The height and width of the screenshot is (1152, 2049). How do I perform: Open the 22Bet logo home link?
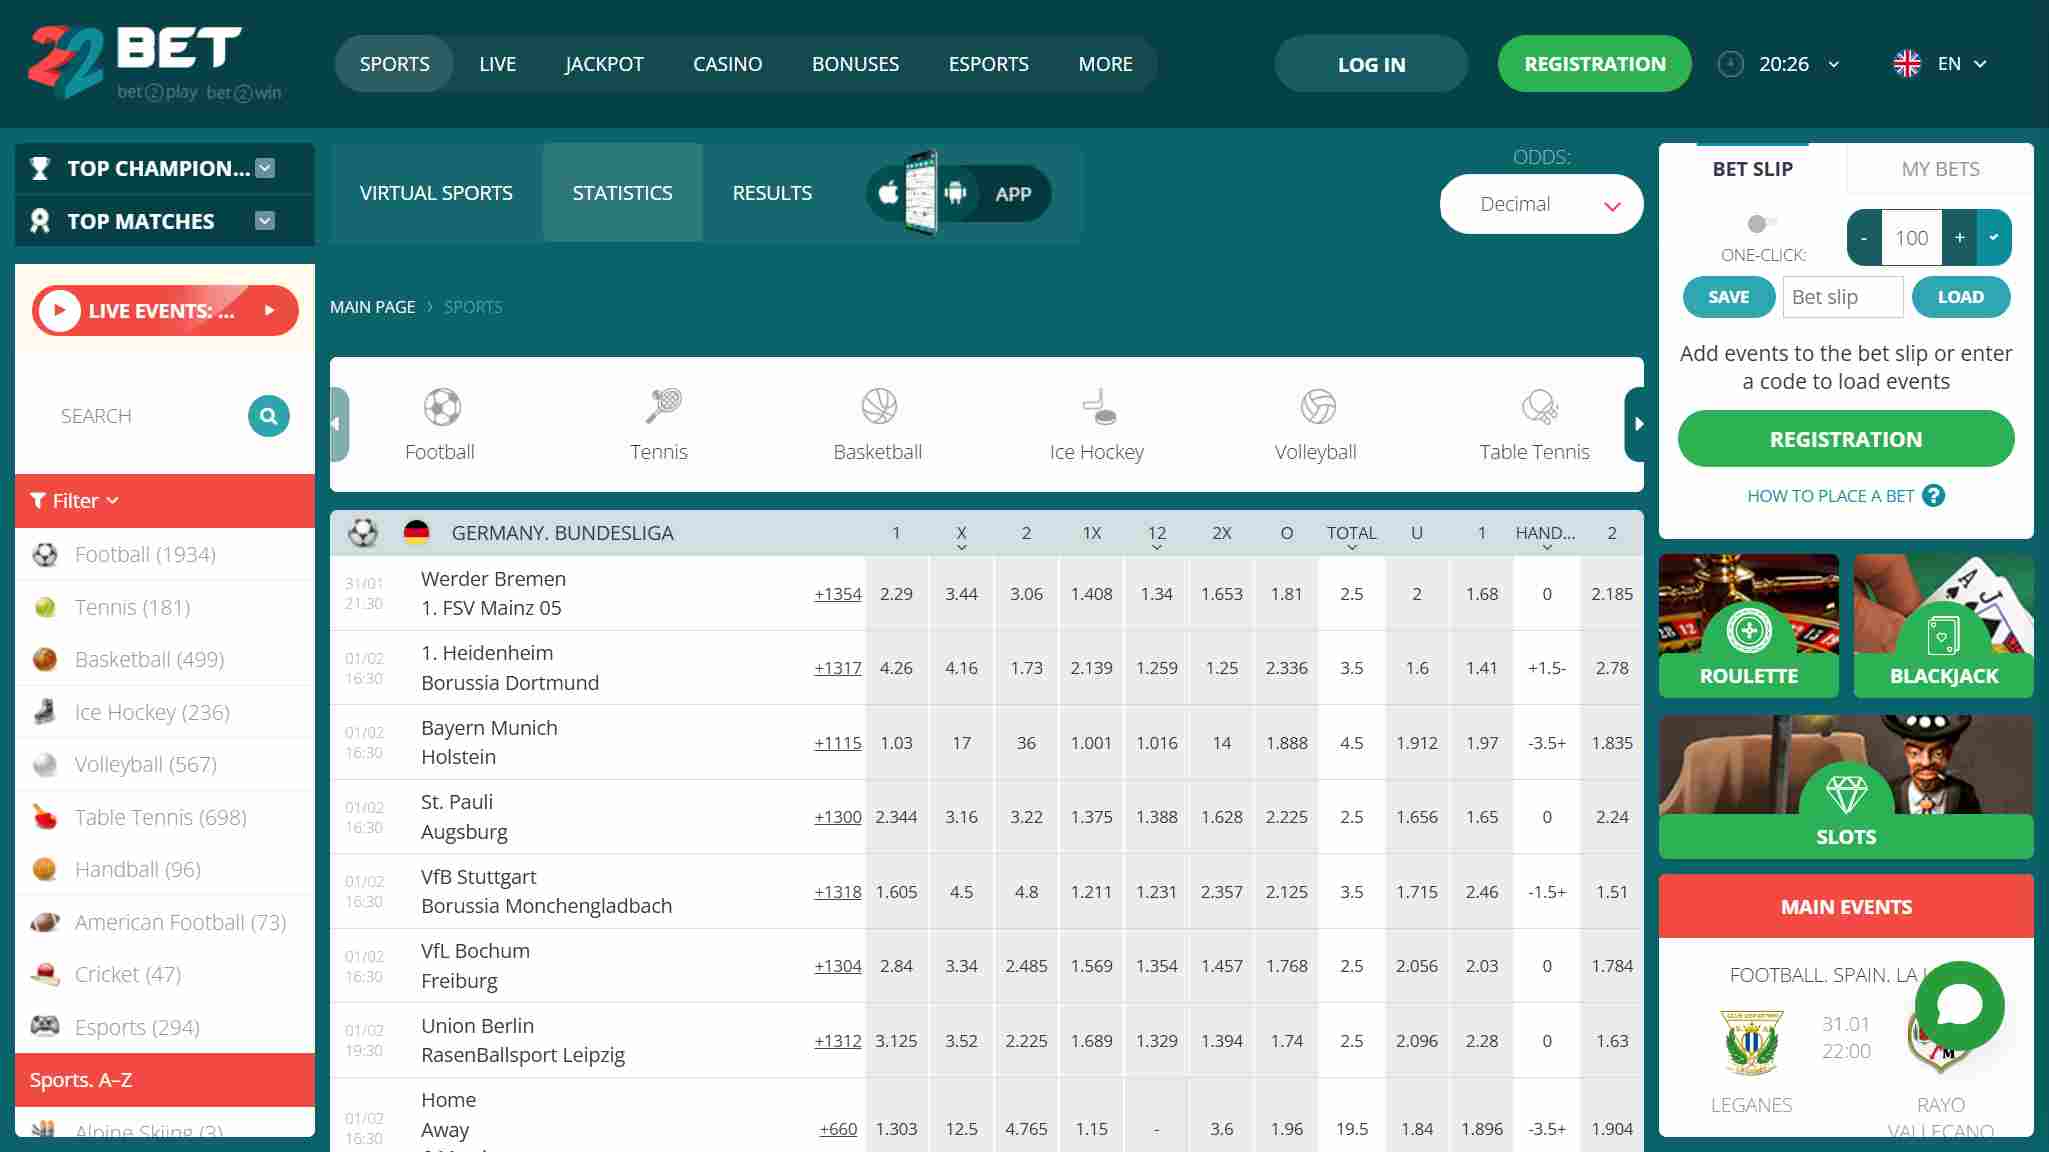point(155,63)
